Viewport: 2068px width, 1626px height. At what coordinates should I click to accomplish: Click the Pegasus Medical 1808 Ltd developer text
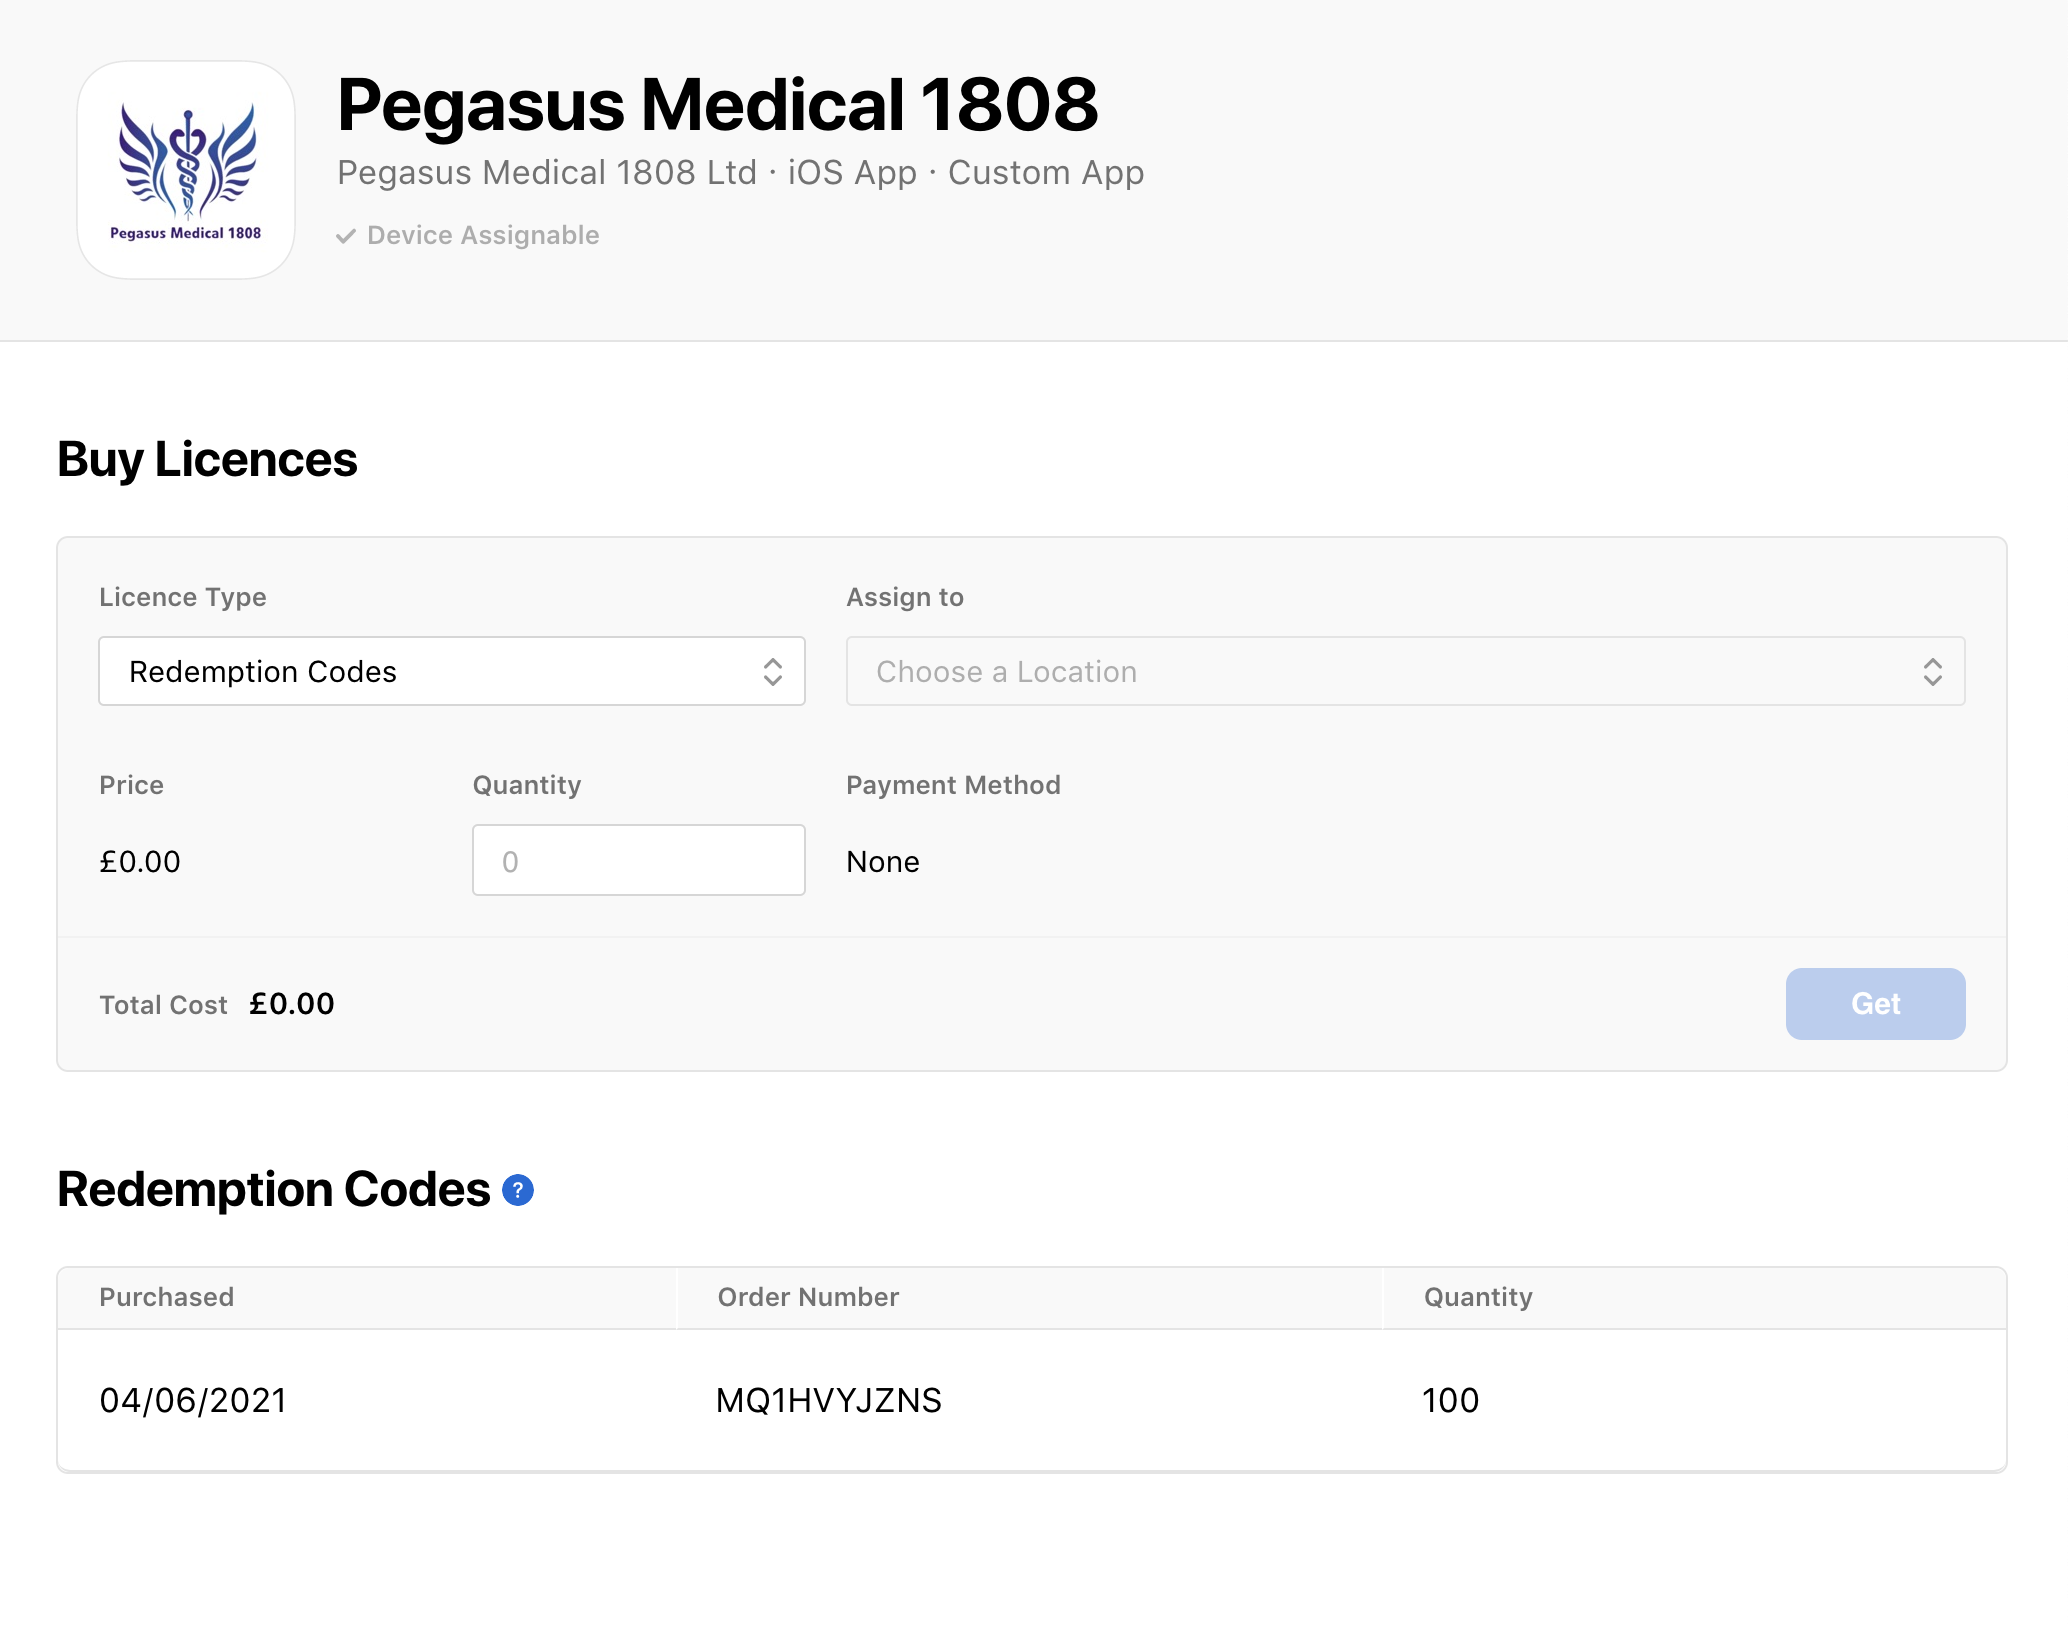(547, 173)
